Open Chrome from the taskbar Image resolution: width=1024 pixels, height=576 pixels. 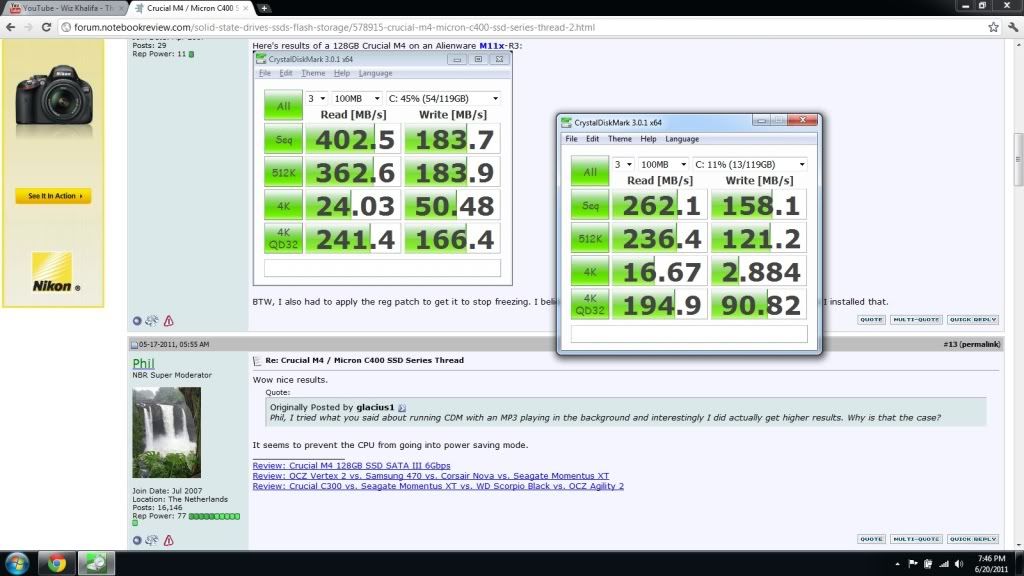57,563
